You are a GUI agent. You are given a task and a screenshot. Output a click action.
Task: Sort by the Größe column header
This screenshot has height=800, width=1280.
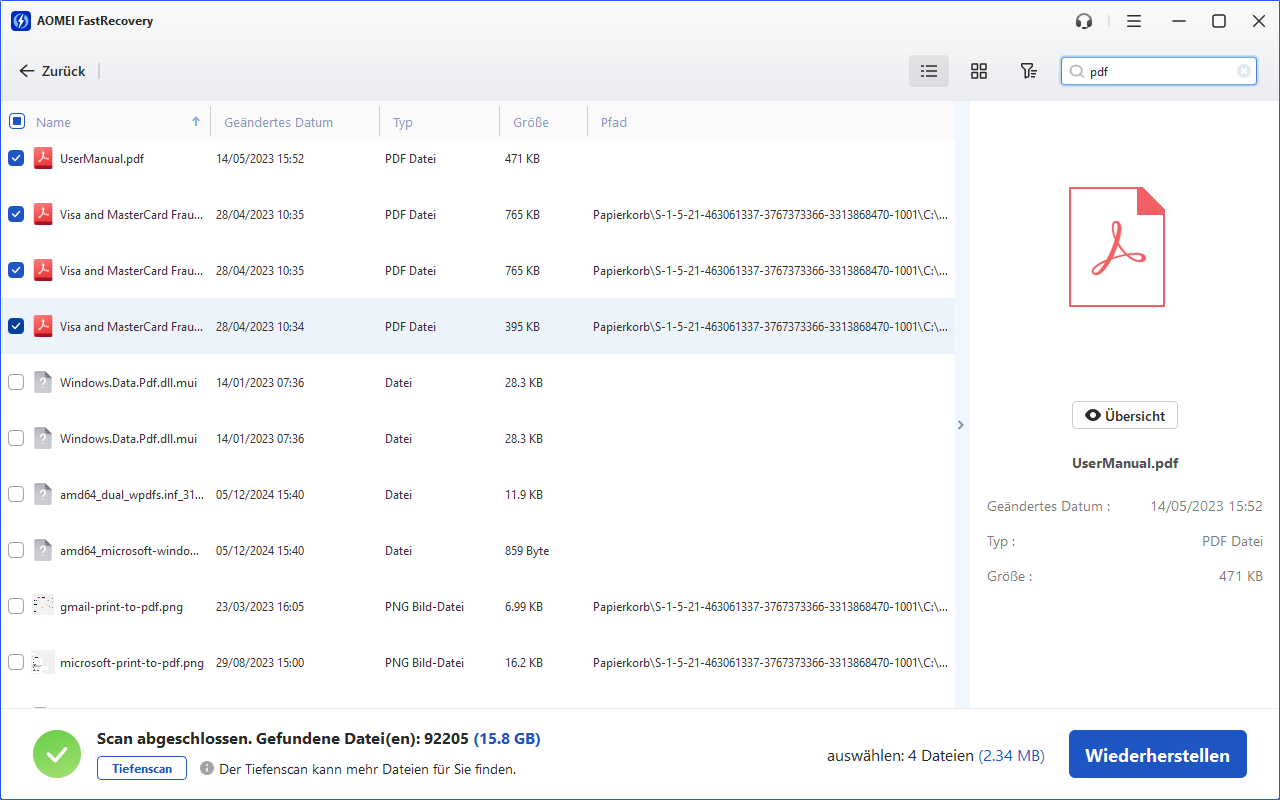(x=531, y=122)
